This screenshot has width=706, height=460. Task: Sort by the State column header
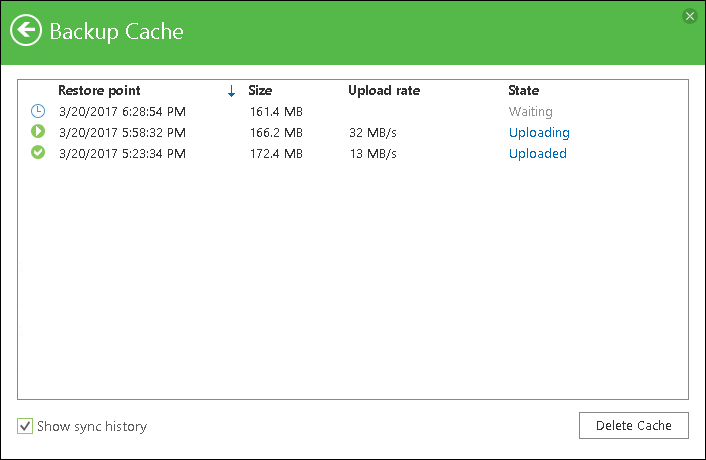coord(523,91)
